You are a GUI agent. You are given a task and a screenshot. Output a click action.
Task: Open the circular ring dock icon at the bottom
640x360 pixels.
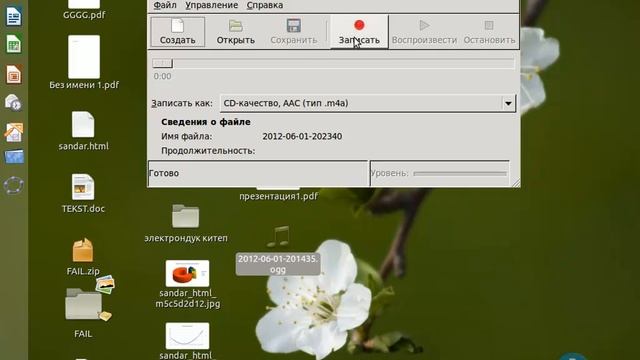coord(14,185)
